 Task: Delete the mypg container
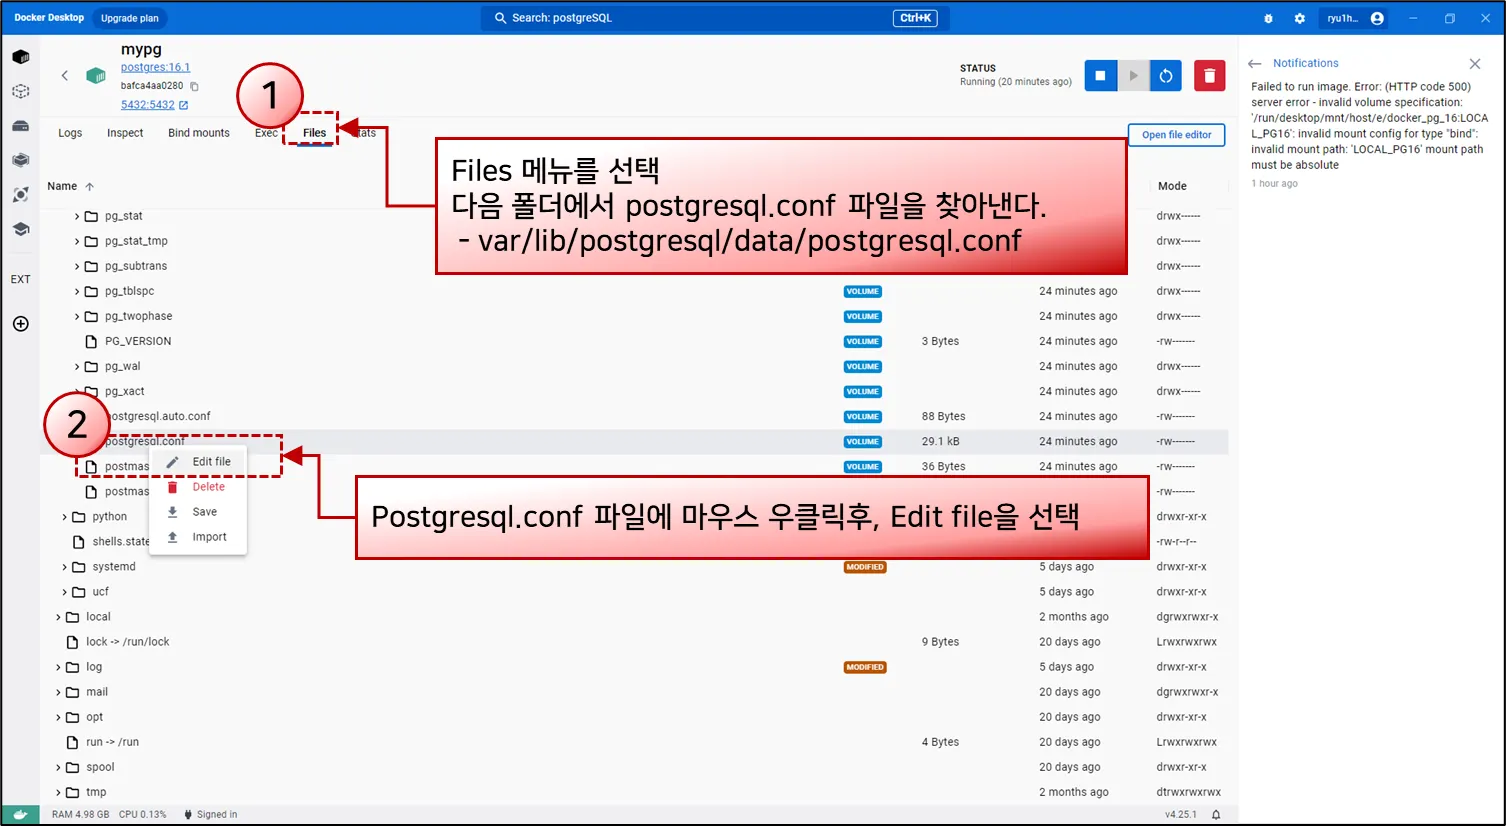1209,75
